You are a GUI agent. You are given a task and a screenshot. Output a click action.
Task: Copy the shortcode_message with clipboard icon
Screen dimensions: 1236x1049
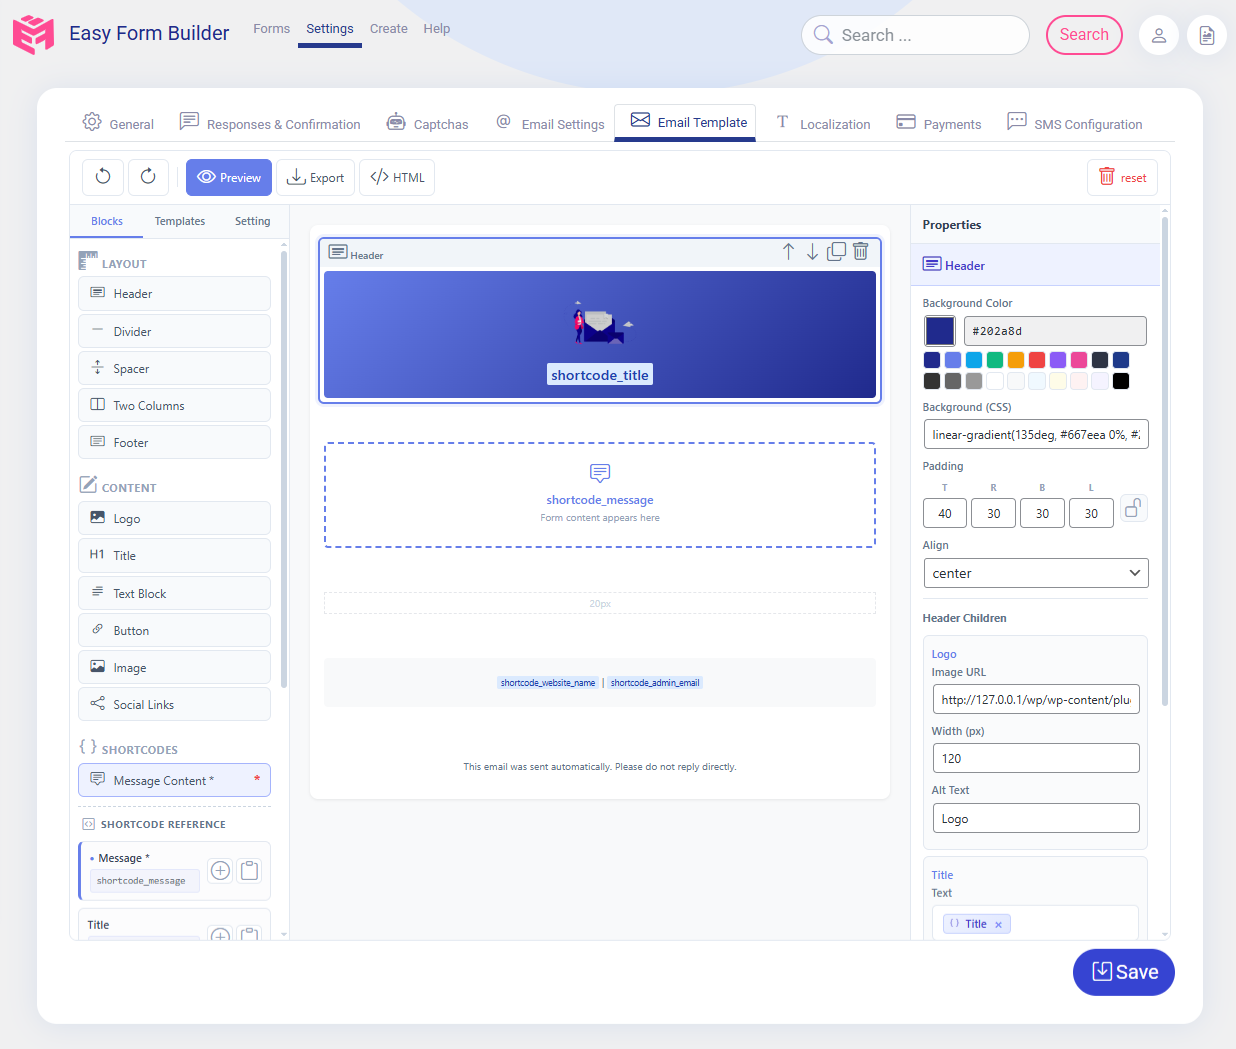point(249,870)
